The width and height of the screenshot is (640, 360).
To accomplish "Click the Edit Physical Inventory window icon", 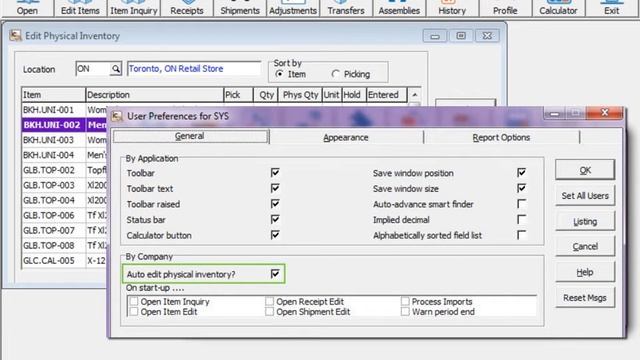I will point(16,36).
